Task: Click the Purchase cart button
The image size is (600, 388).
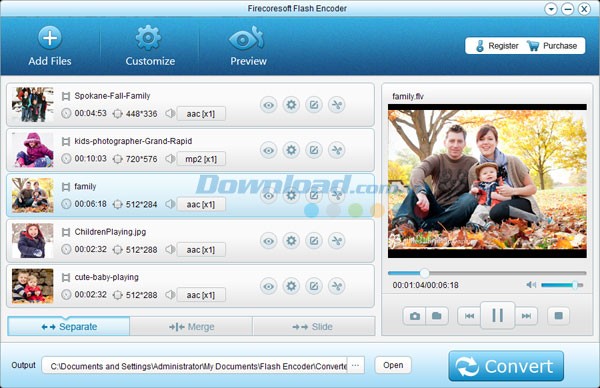Action: pos(552,46)
